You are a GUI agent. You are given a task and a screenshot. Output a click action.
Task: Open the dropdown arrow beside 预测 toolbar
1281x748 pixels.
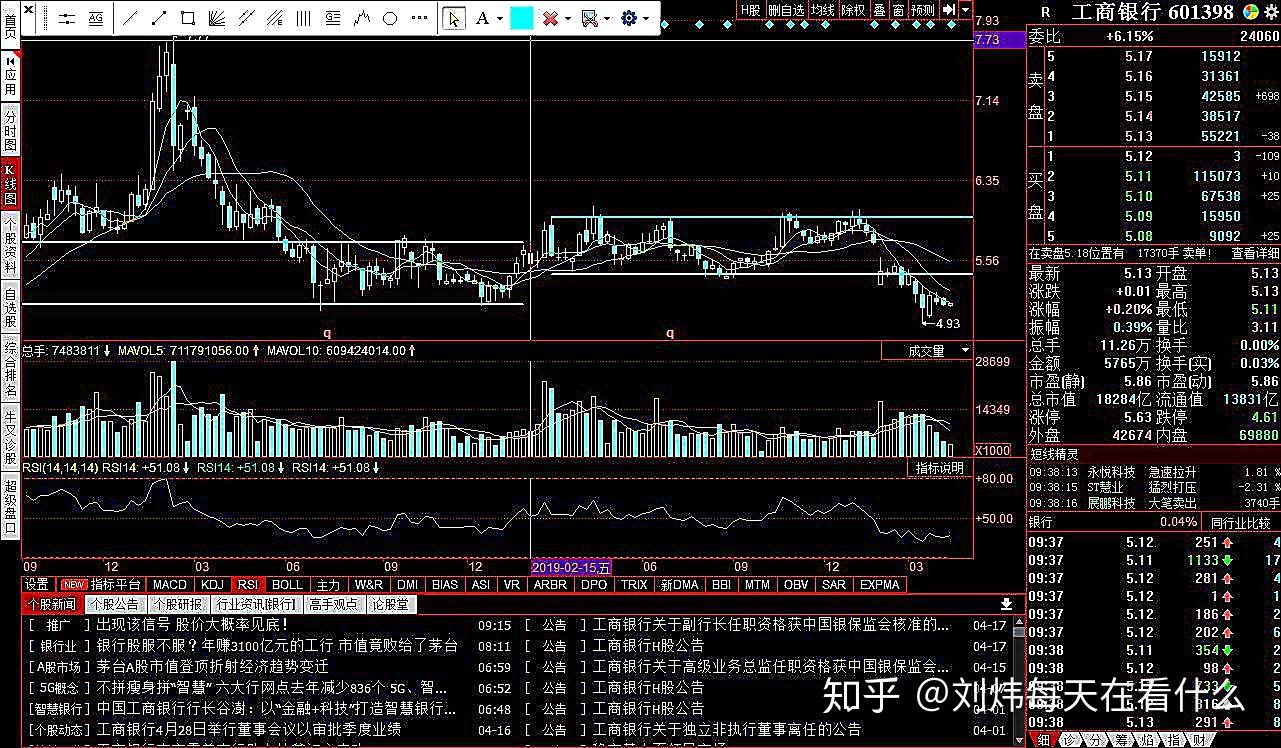click(x=966, y=10)
